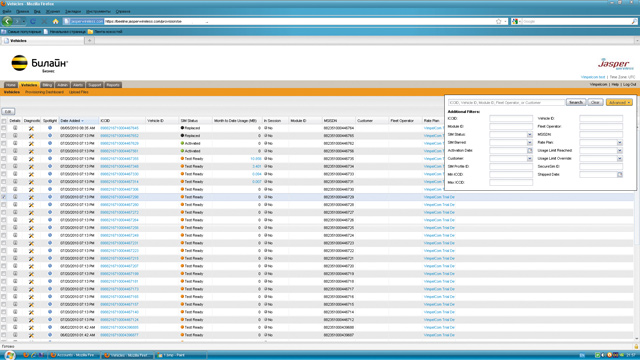
Task: Run diagnostic icon of the highlighted checked row
Action: point(31,197)
